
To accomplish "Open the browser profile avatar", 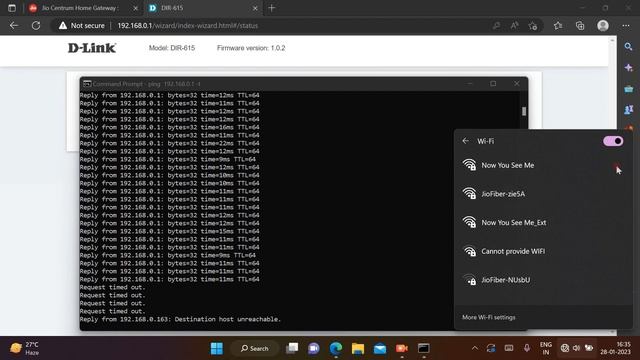I will coord(603,26).
